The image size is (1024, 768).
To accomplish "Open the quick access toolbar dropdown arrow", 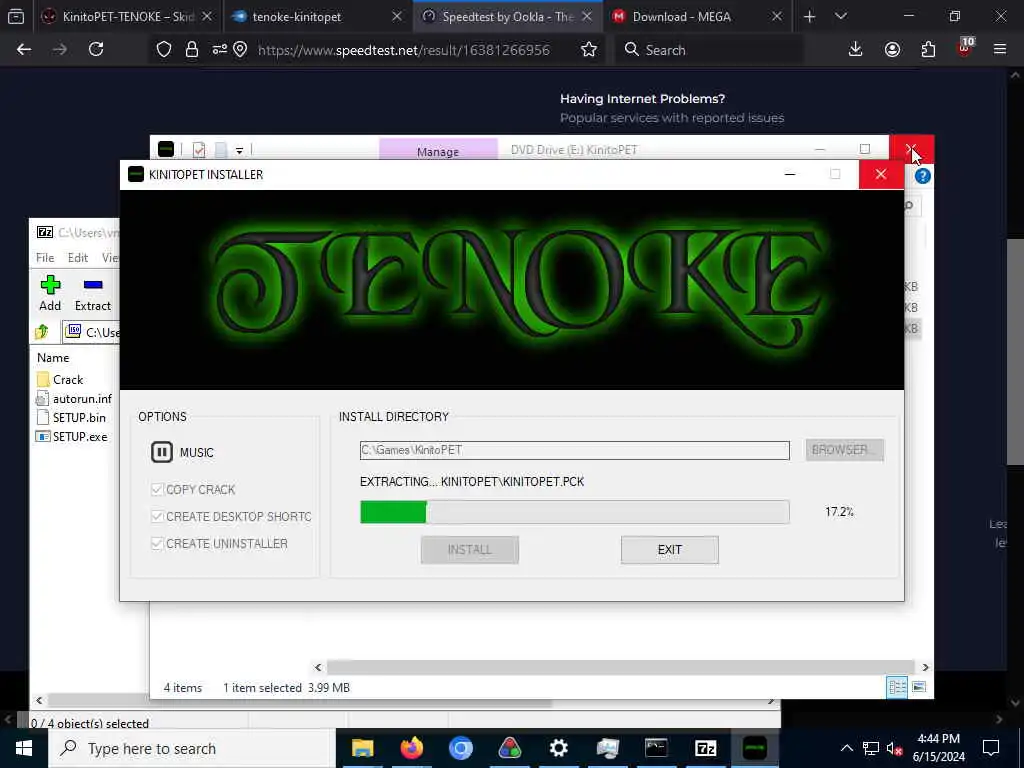I will [x=240, y=151].
